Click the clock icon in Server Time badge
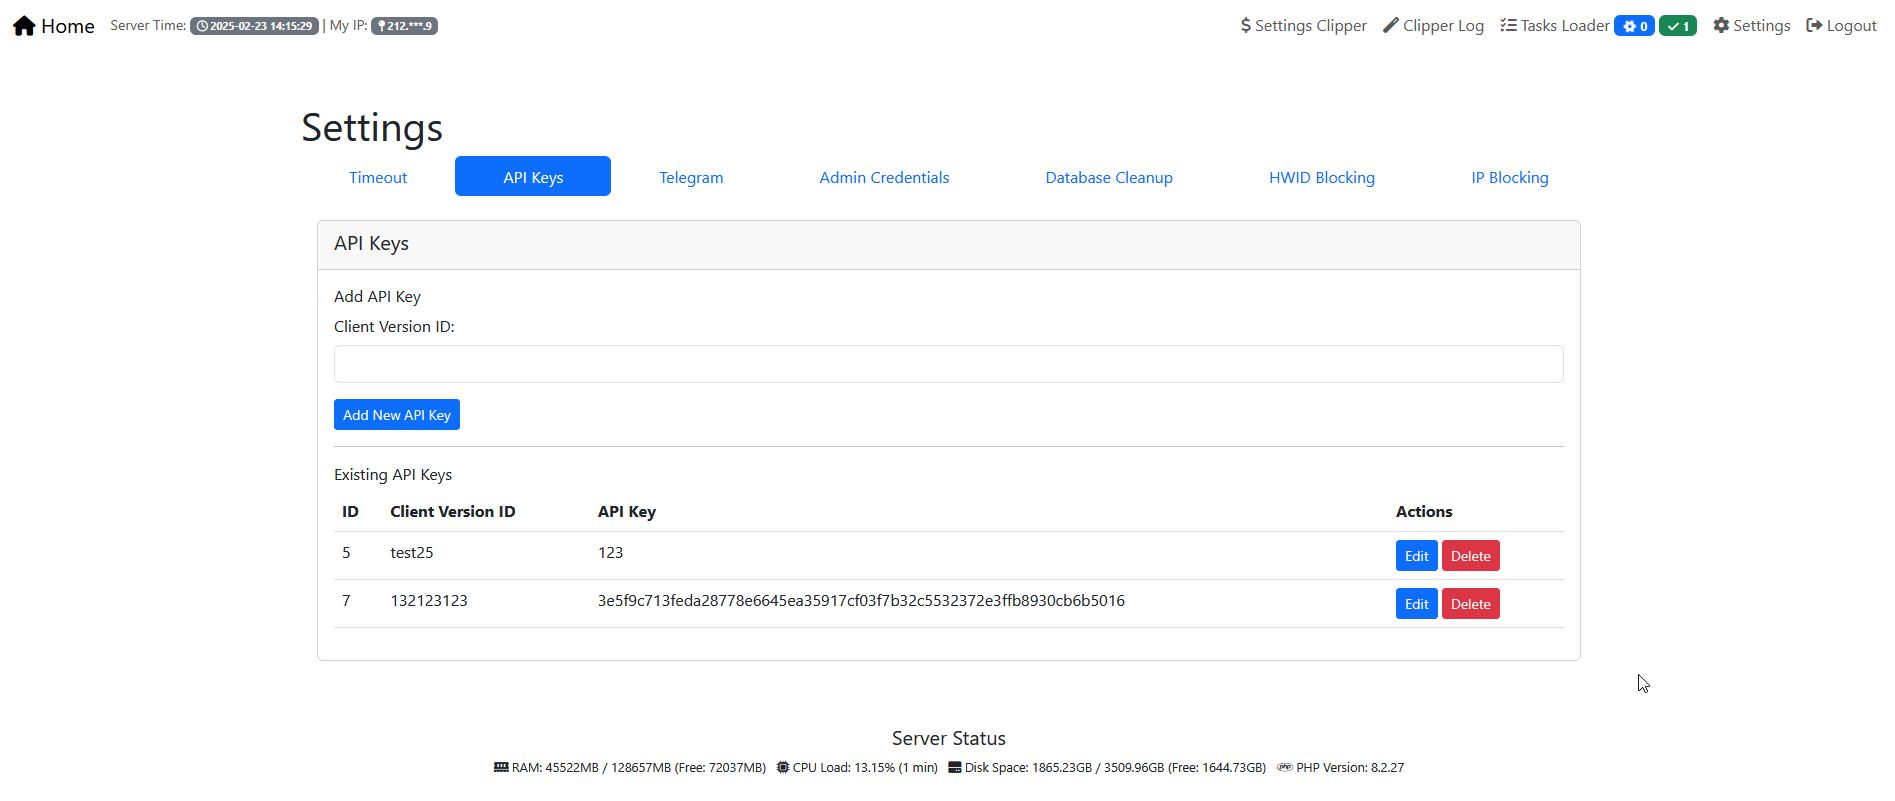 (x=202, y=26)
